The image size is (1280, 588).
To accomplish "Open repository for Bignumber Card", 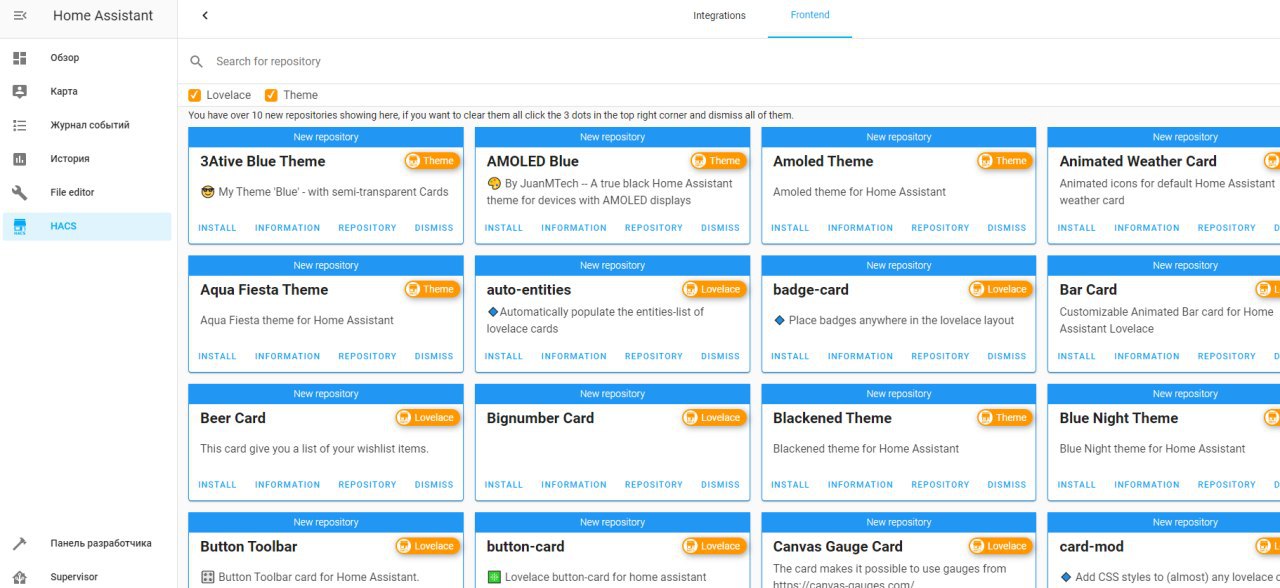I will point(654,485).
